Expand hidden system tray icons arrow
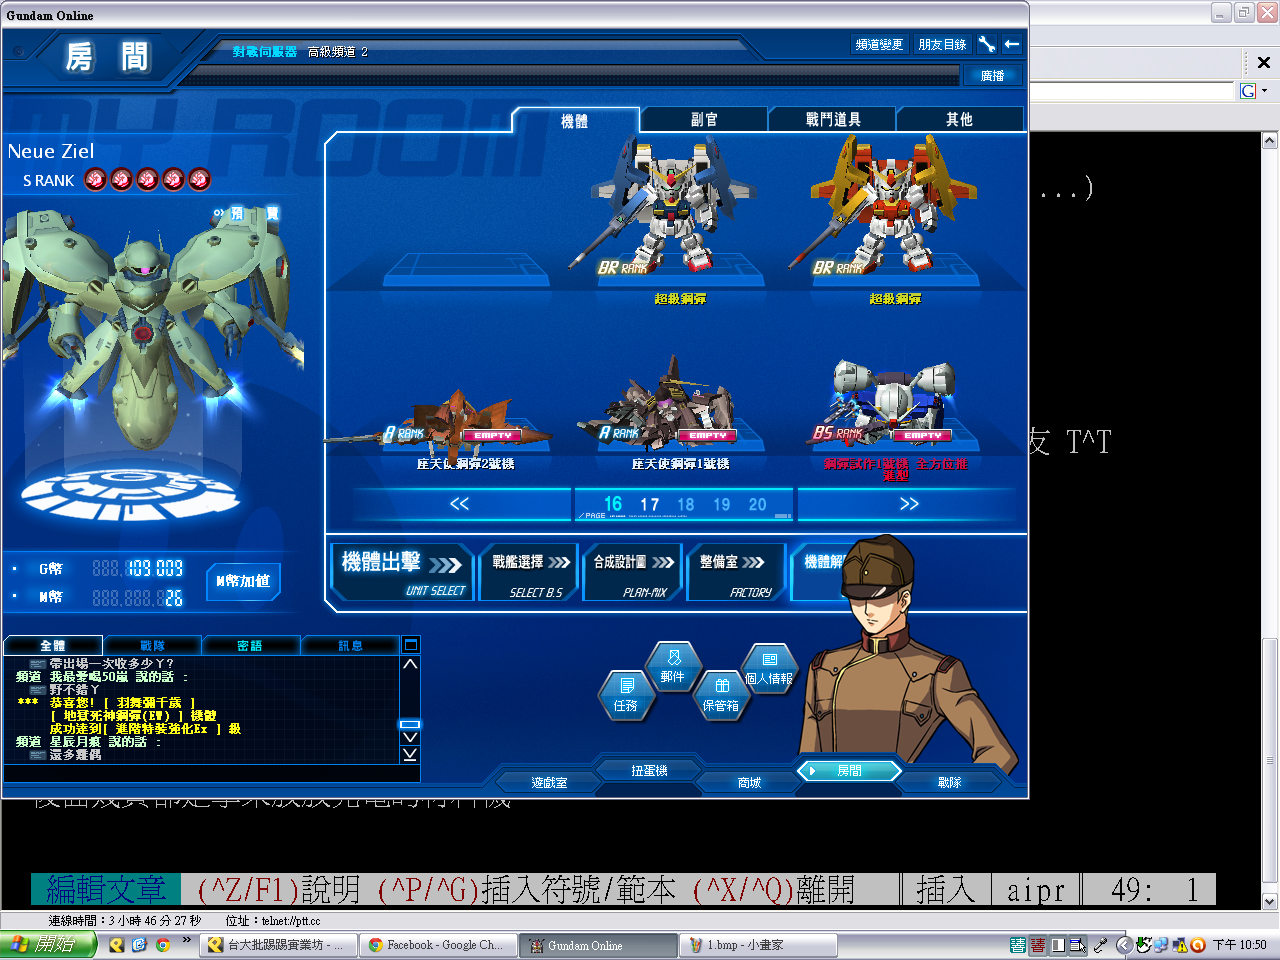Viewport: 1280px width, 960px height. click(1123, 945)
